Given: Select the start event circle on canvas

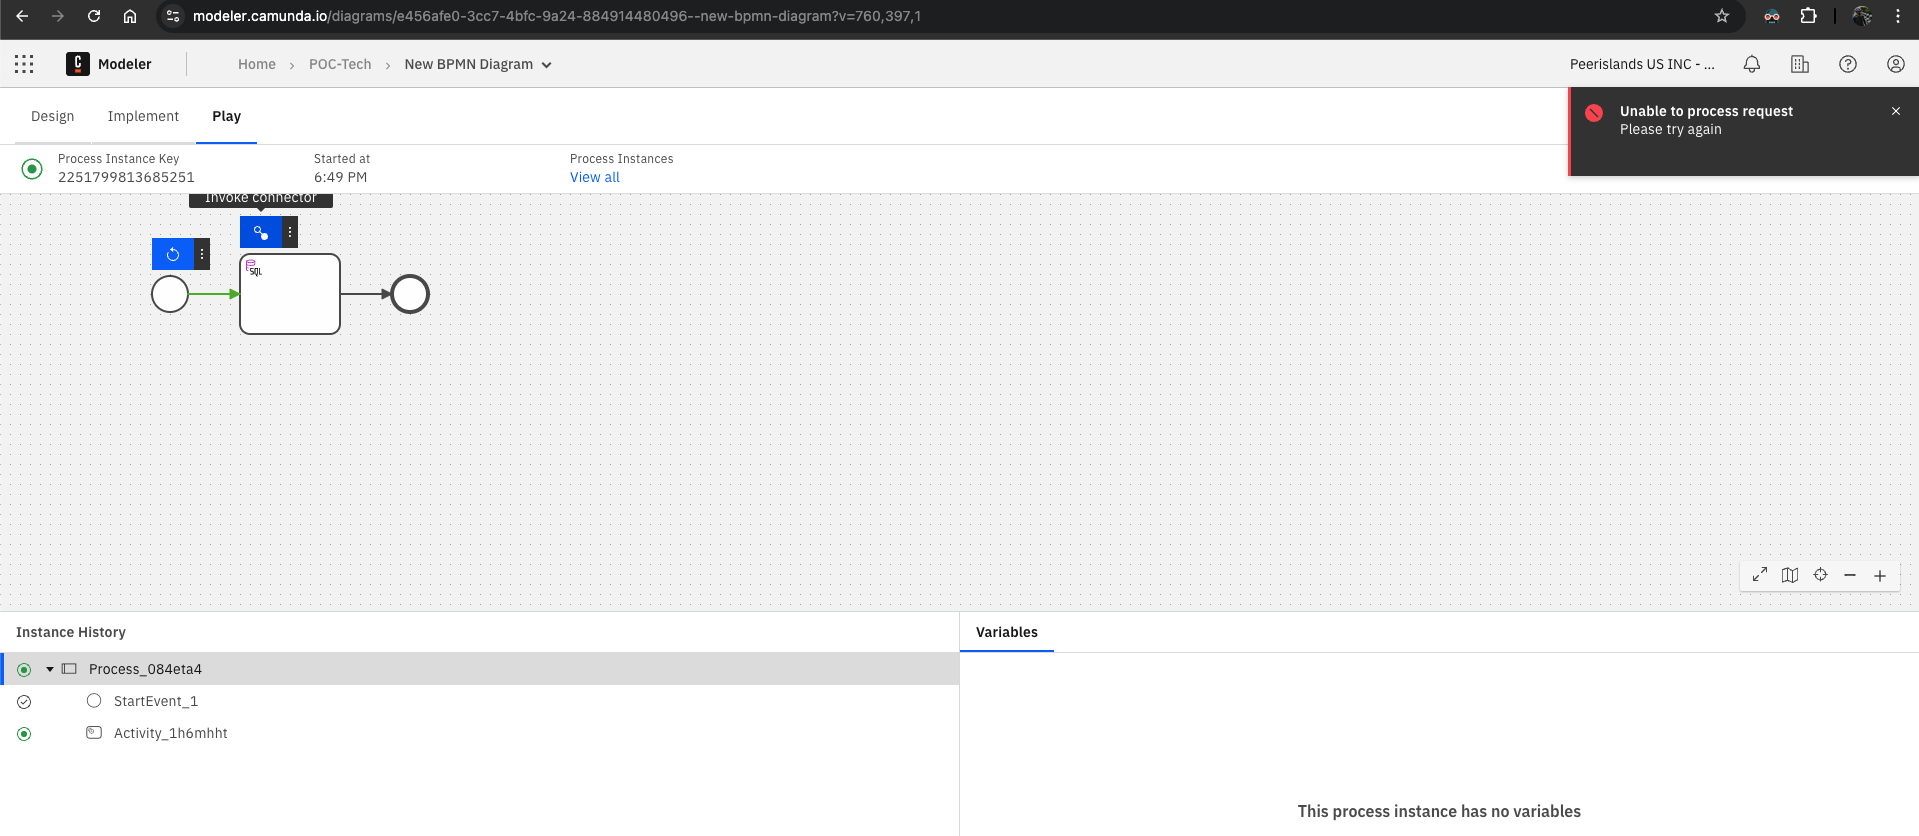Looking at the screenshot, I should tap(170, 294).
